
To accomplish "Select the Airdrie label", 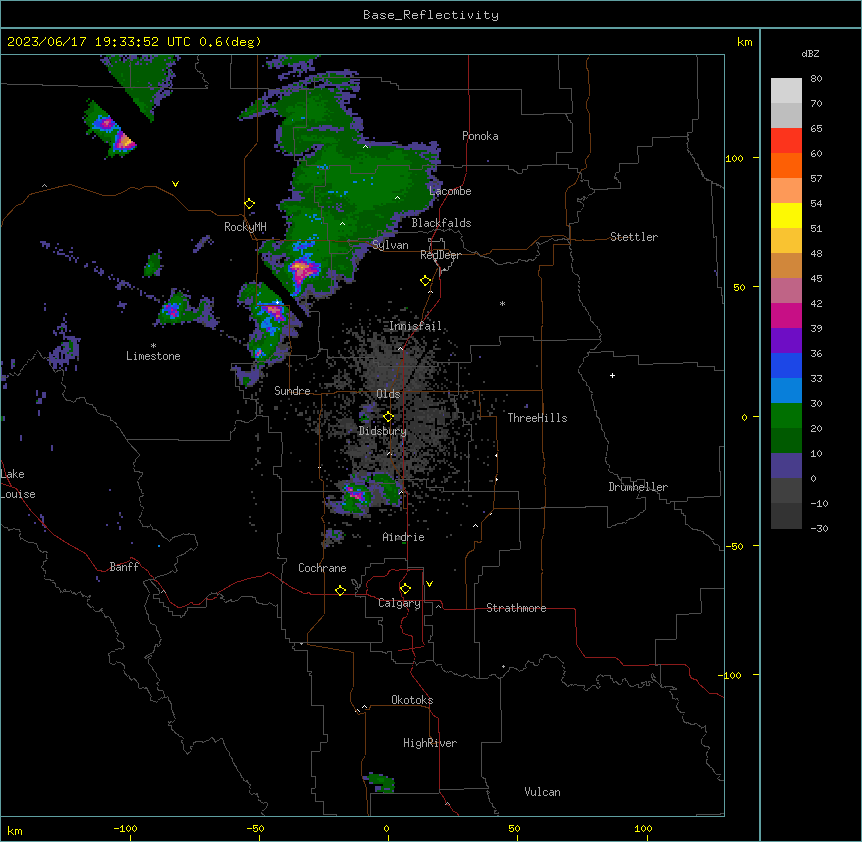I will click(x=403, y=537).
